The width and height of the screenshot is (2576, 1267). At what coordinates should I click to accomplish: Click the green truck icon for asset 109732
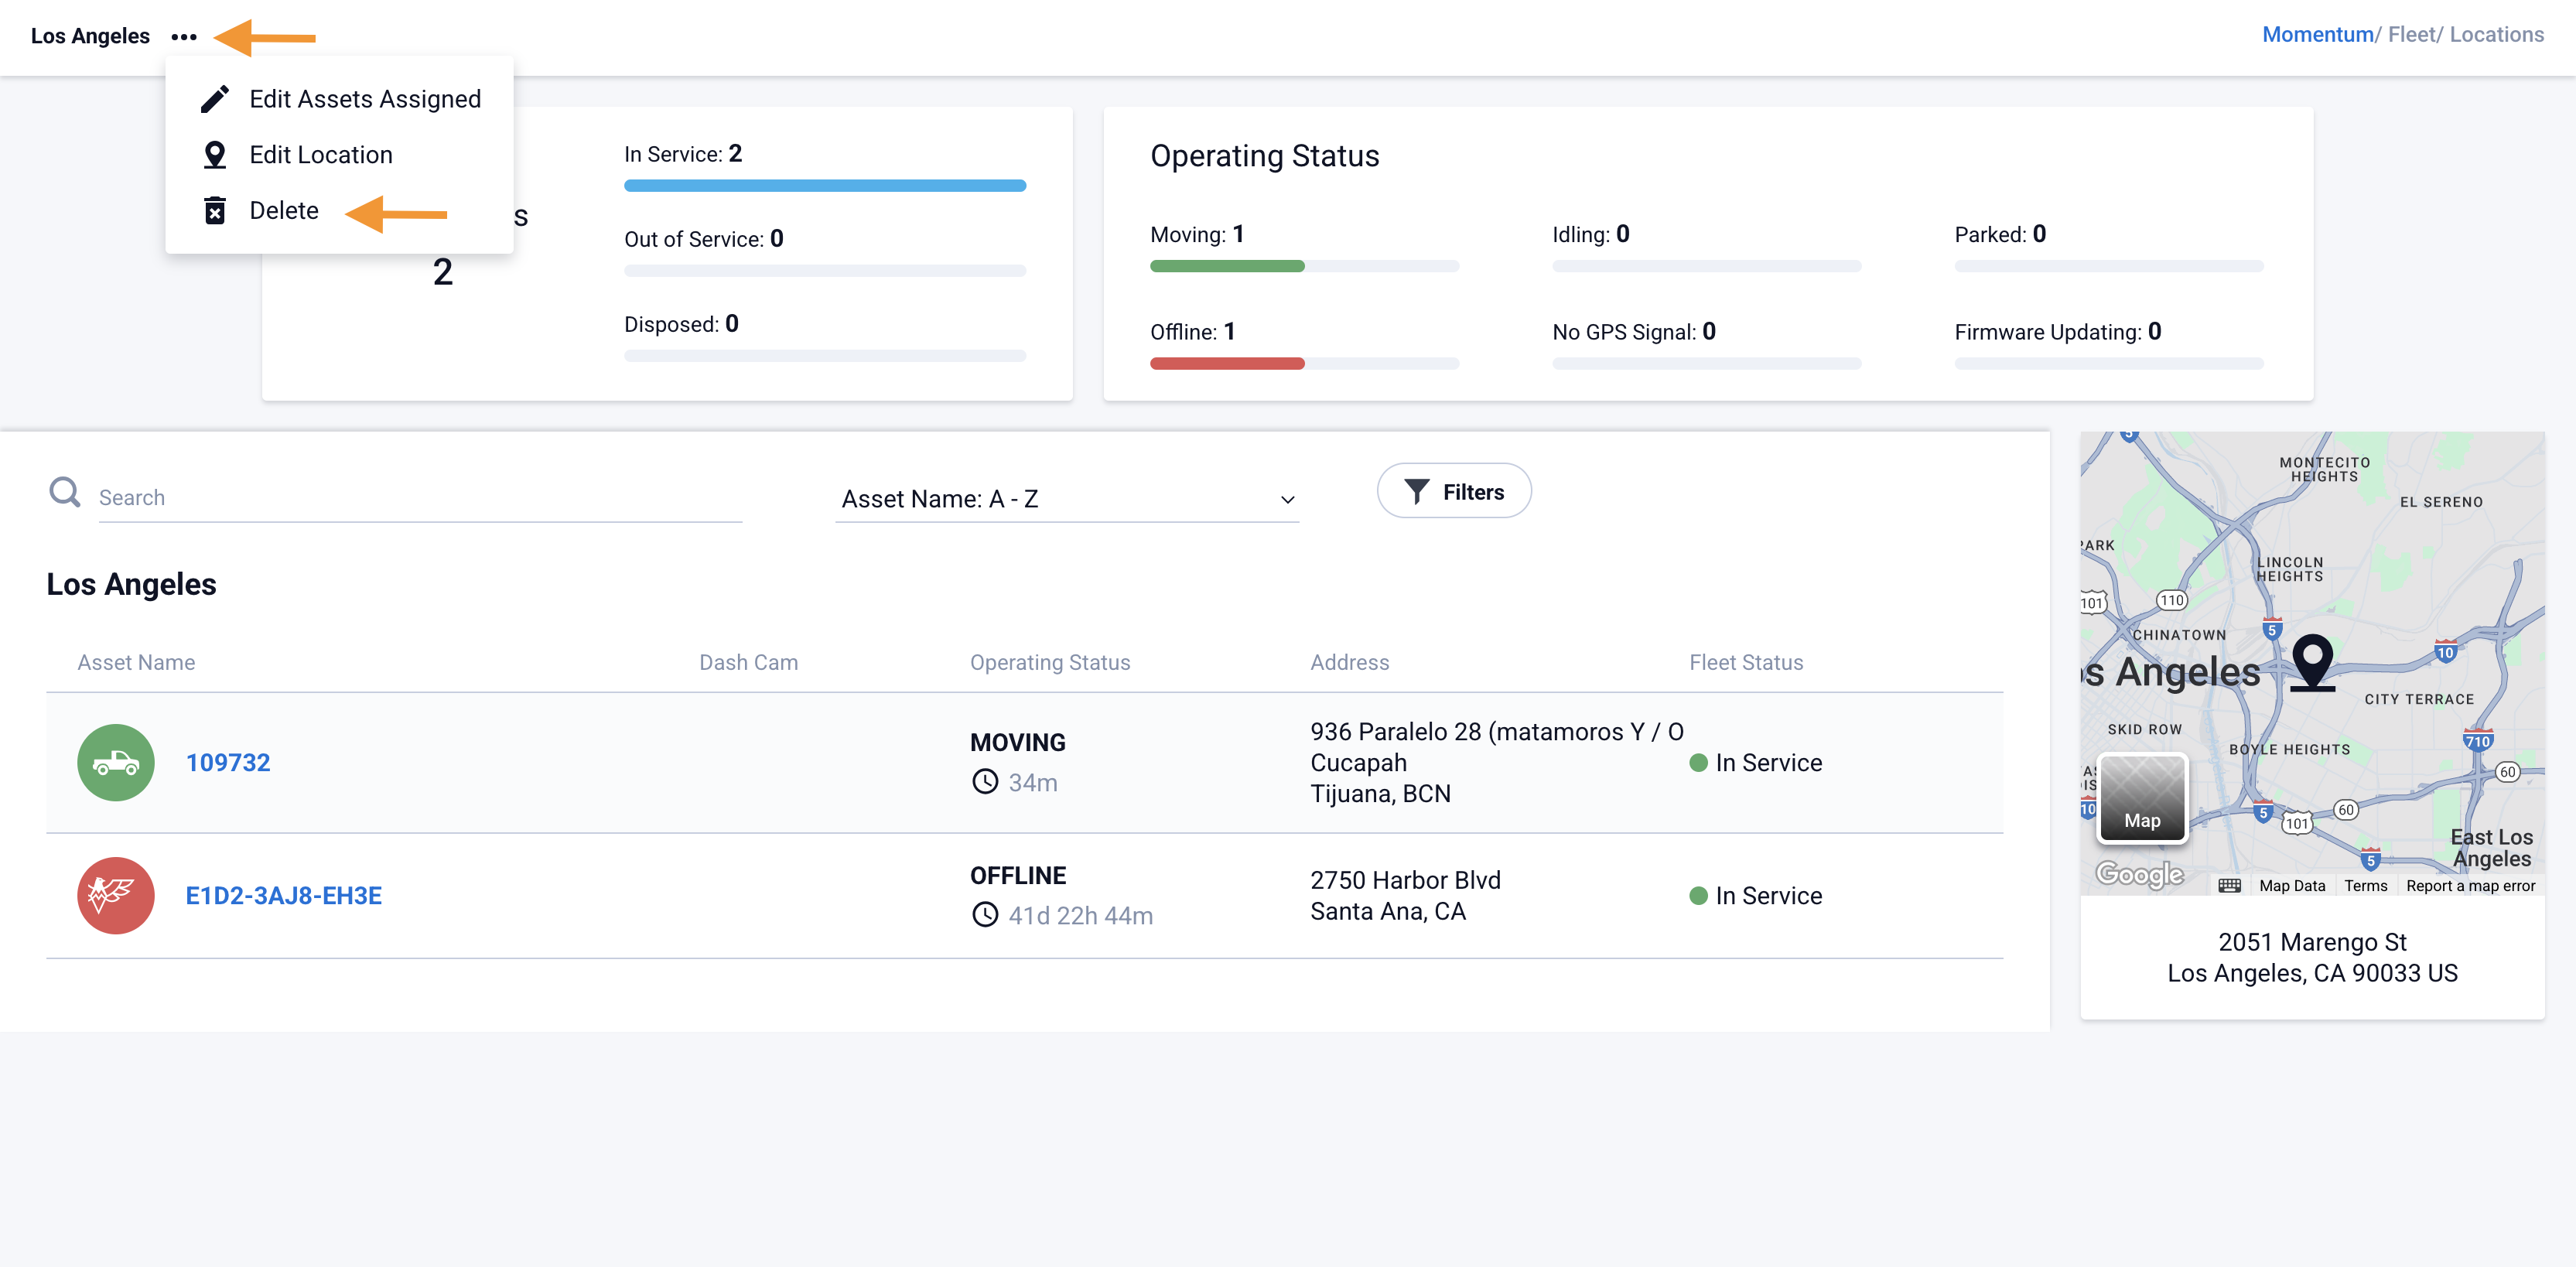(116, 763)
